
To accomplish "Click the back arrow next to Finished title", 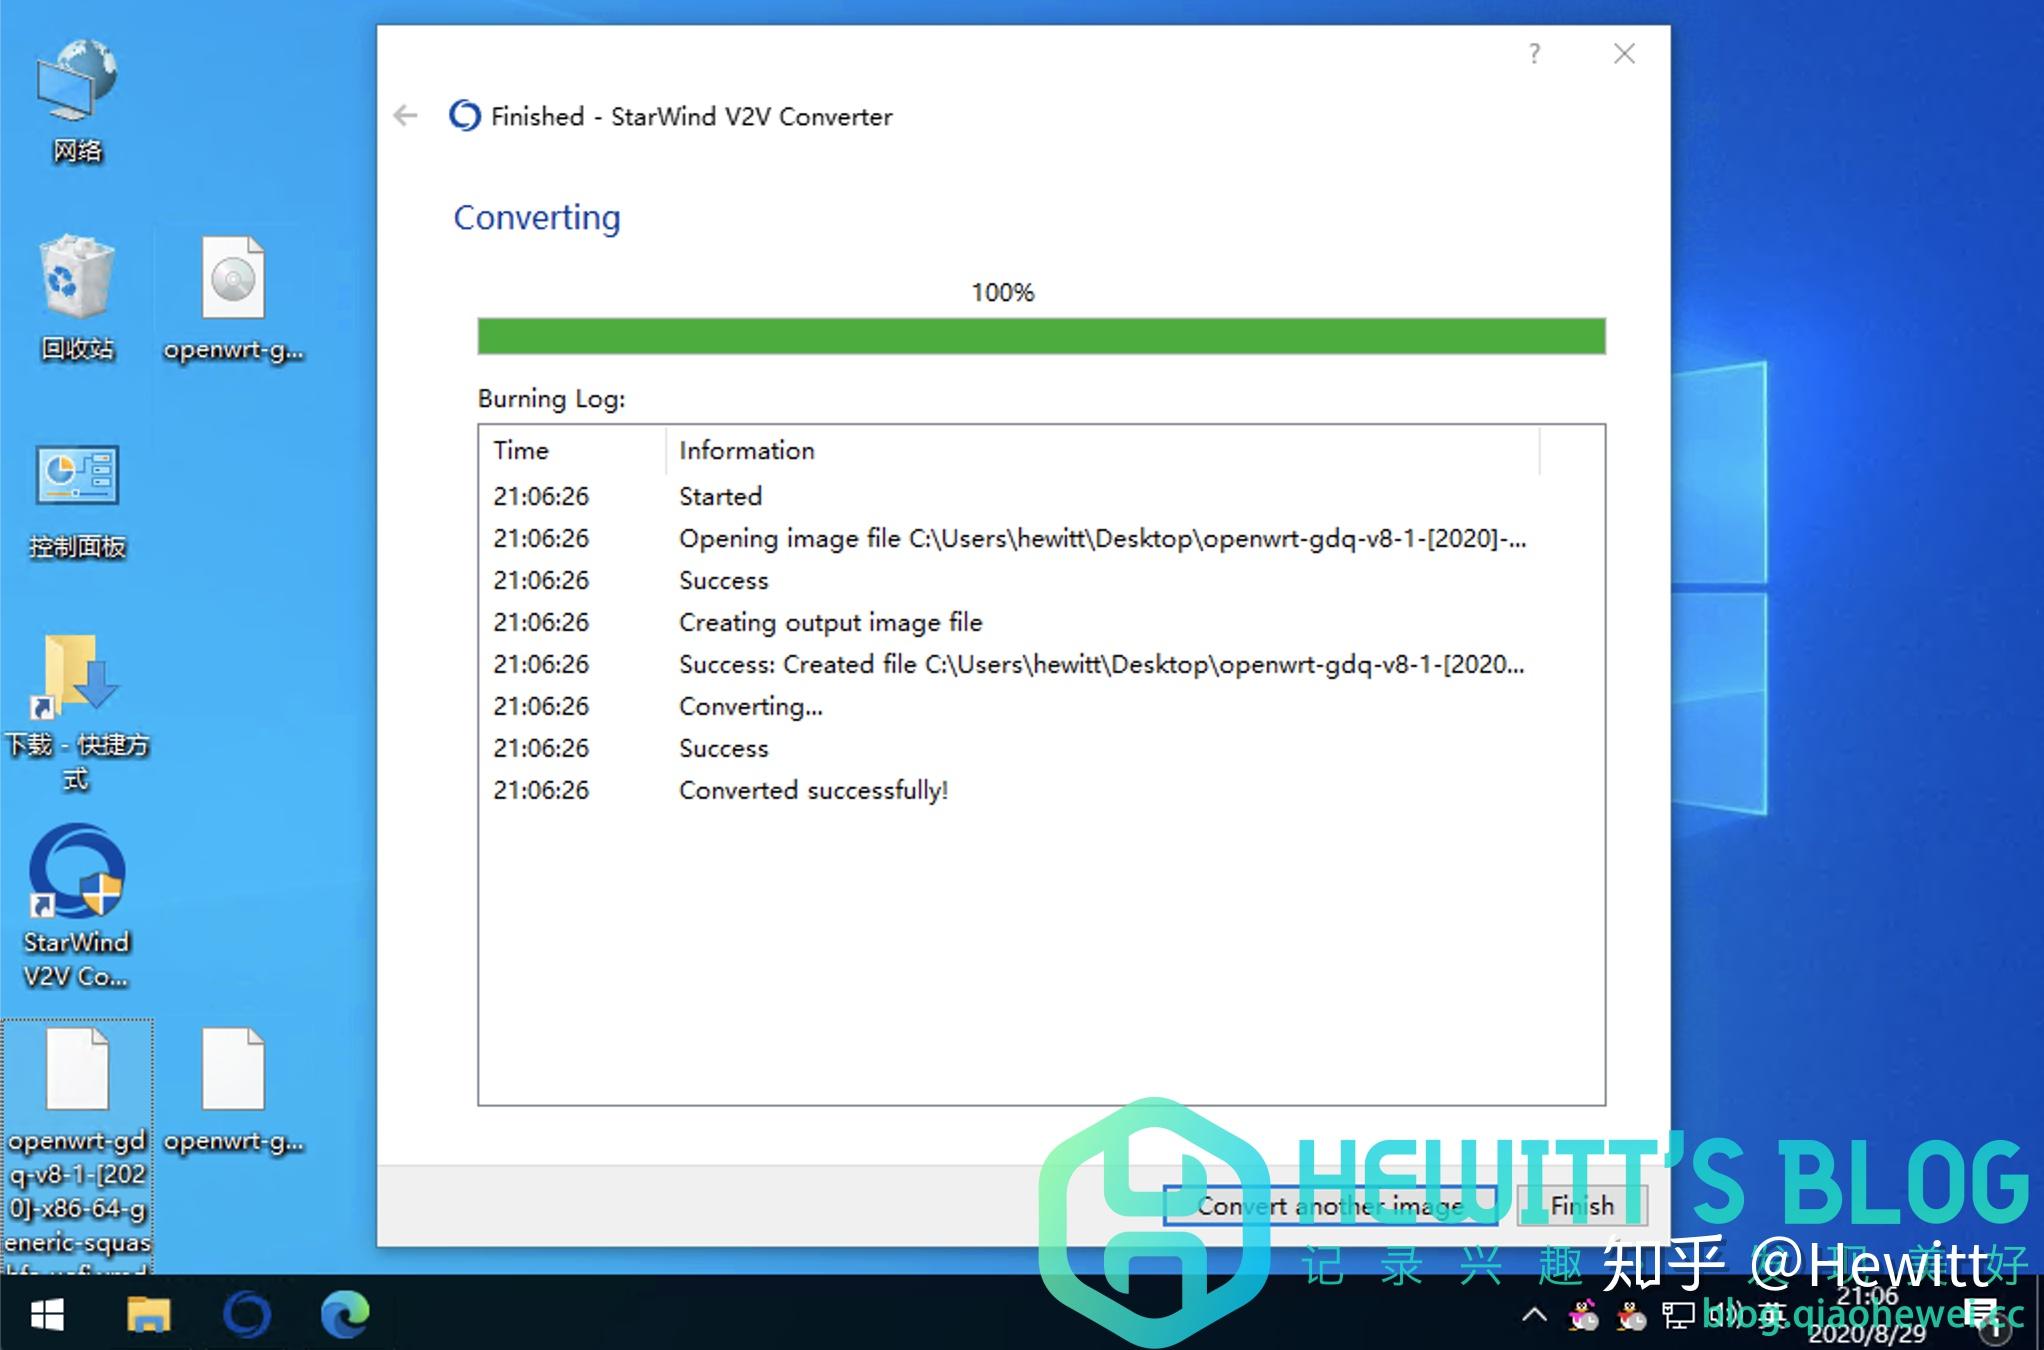I will click(x=406, y=116).
